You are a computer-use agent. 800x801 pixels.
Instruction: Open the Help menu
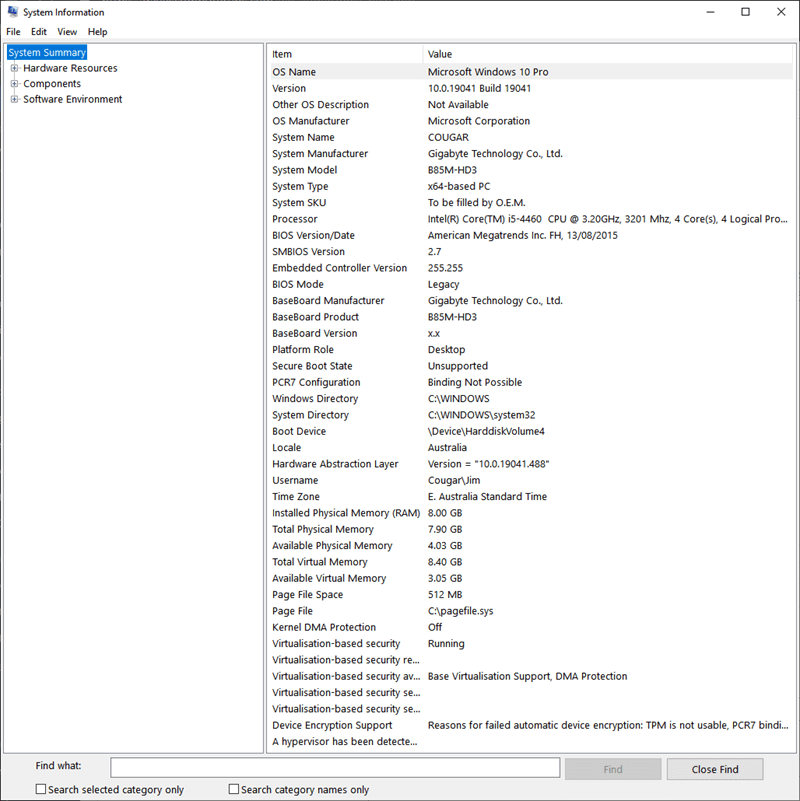(x=97, y=32)
